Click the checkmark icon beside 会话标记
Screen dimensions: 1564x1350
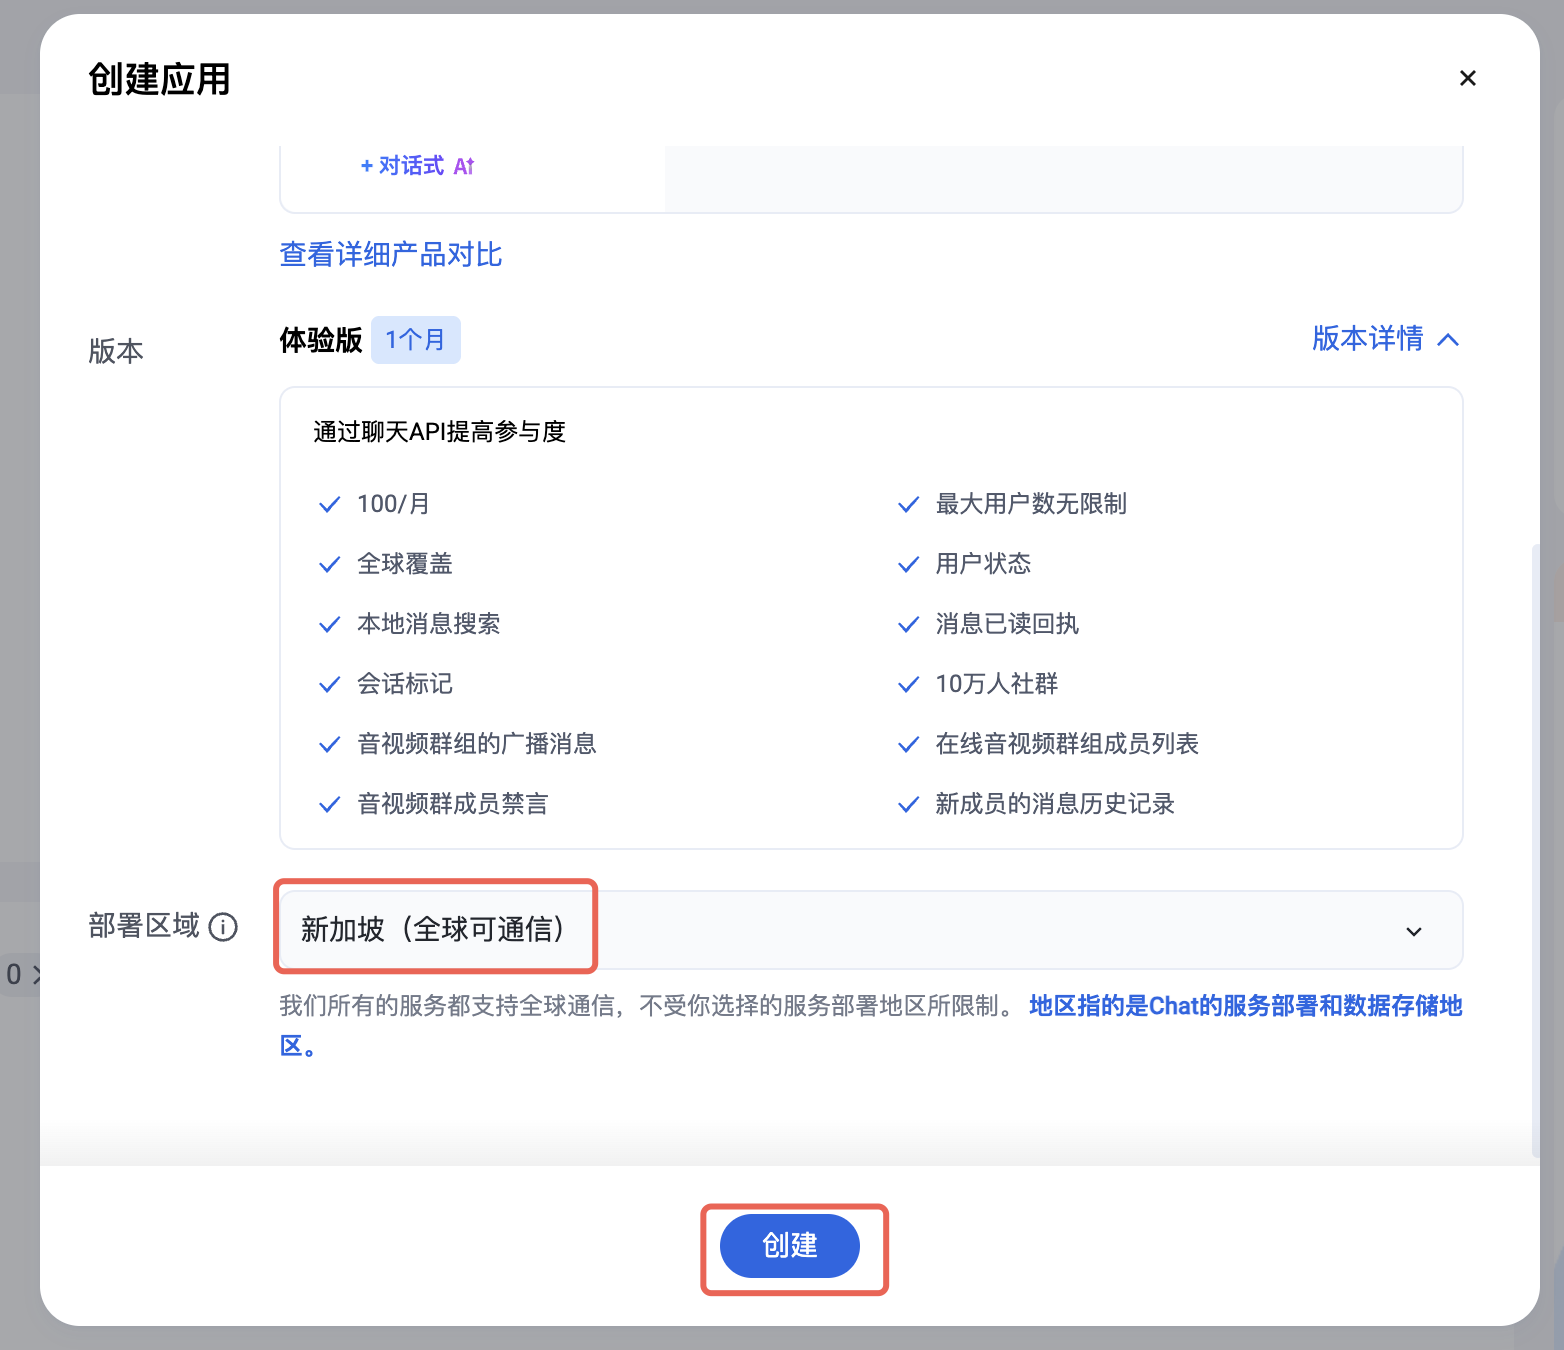(329, 685)
